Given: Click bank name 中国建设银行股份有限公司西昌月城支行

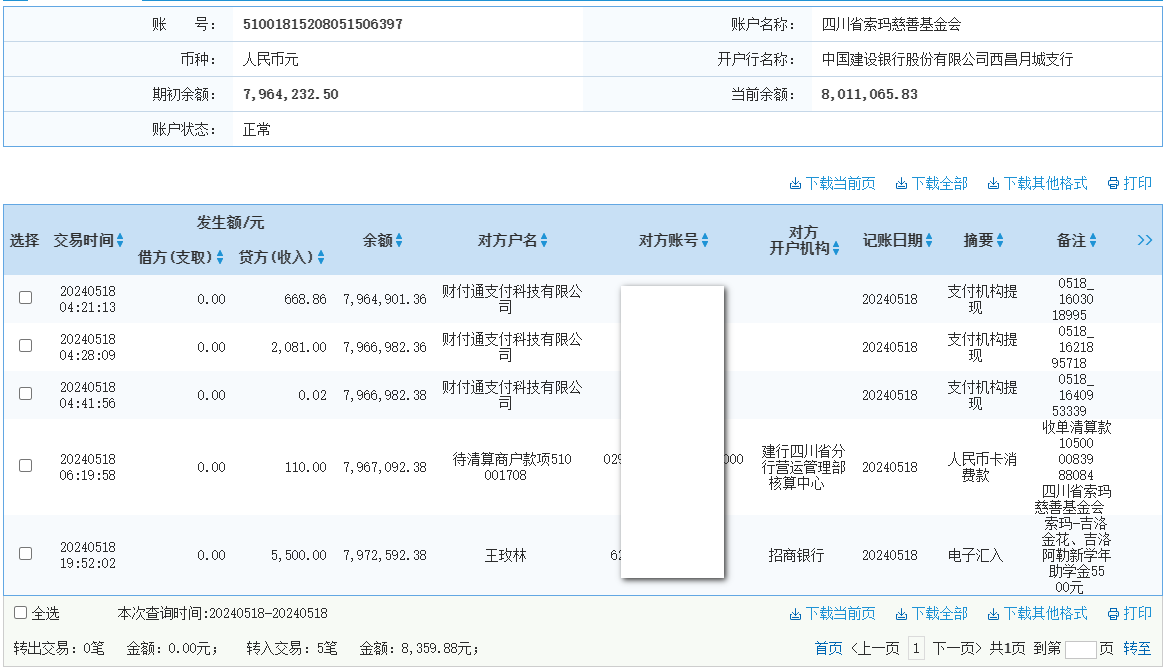Looking at the screenshot, I should point(947,59).
